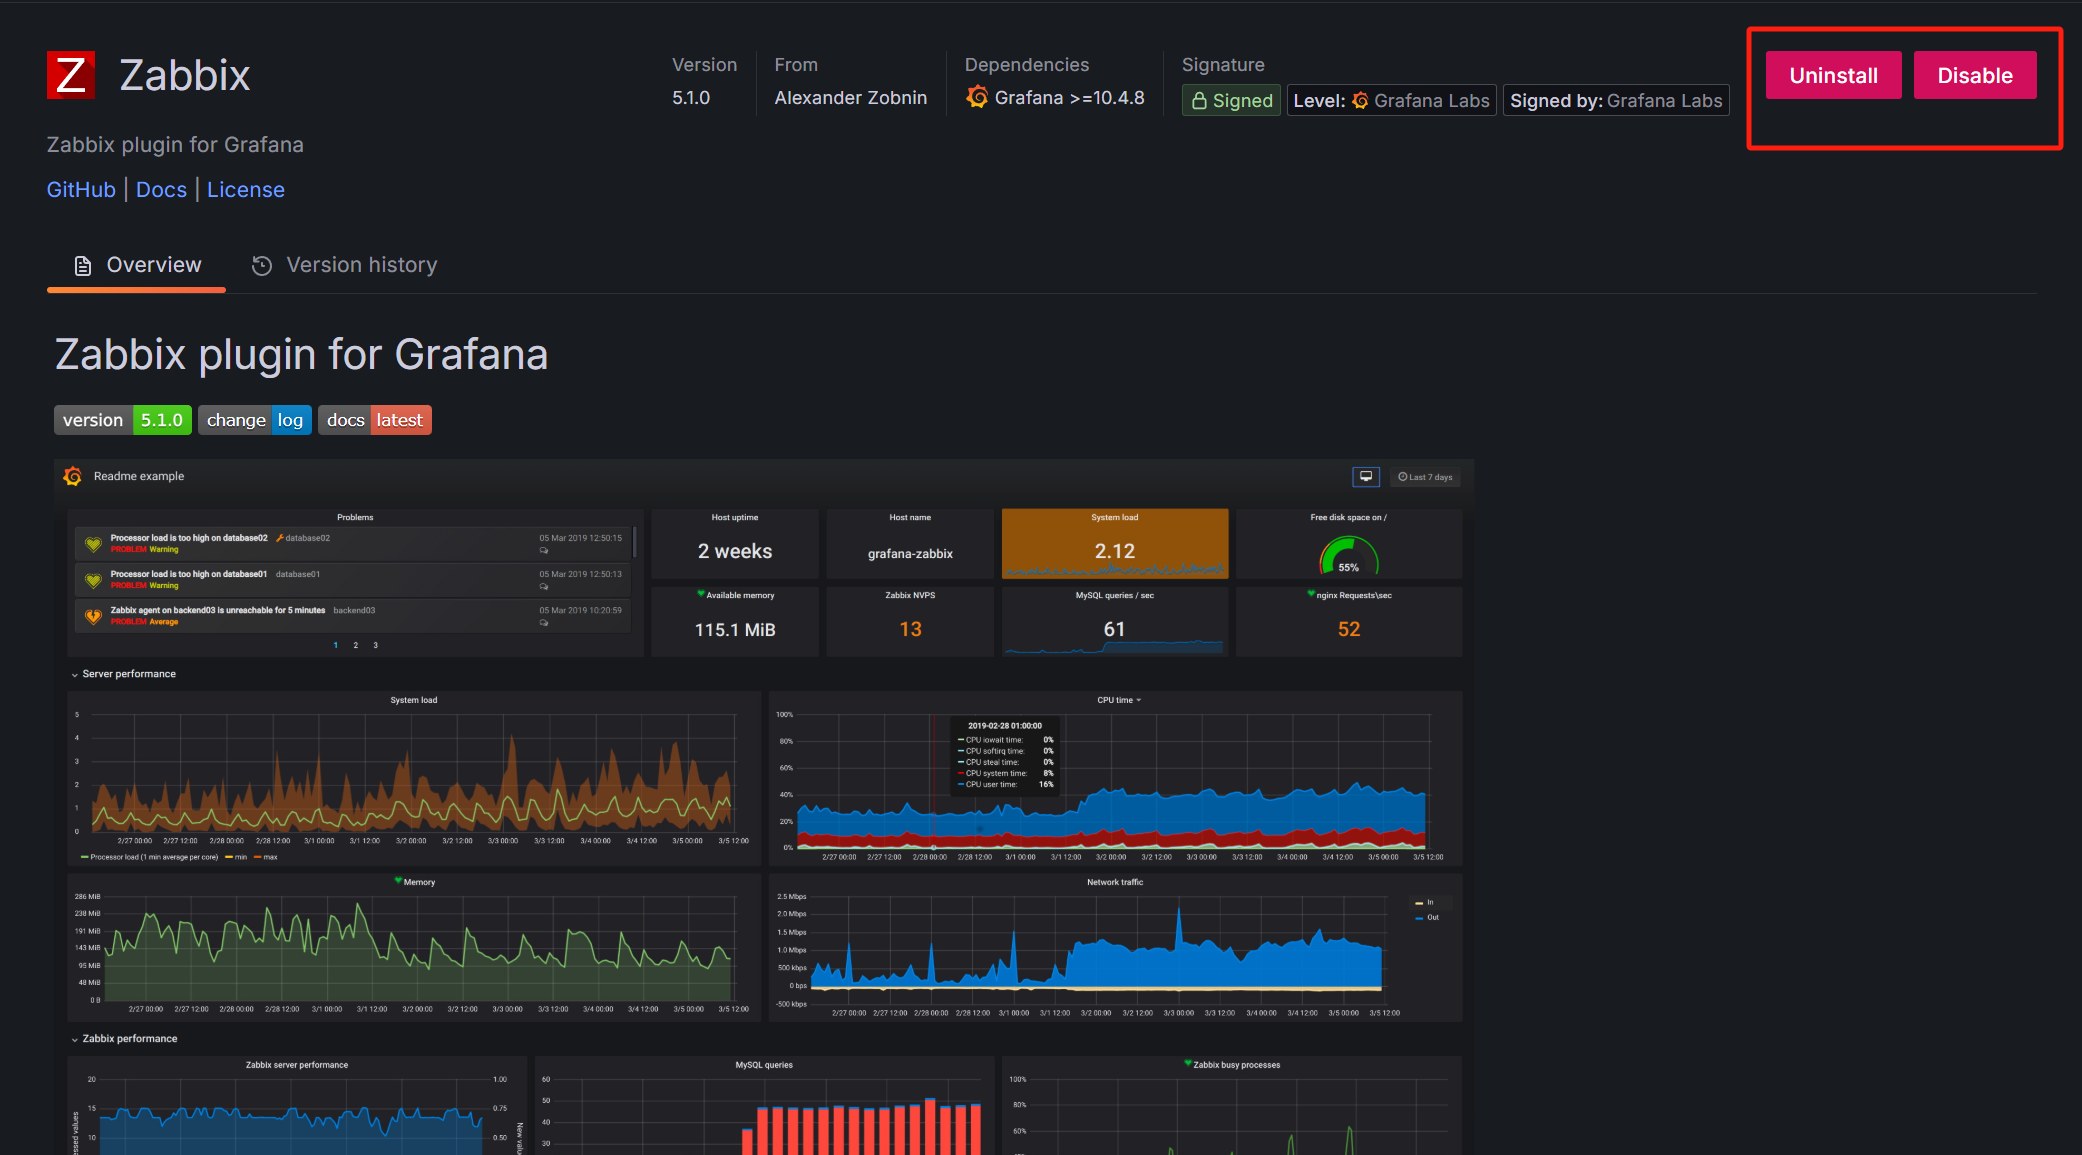Collapse the Server performance row

124,674
